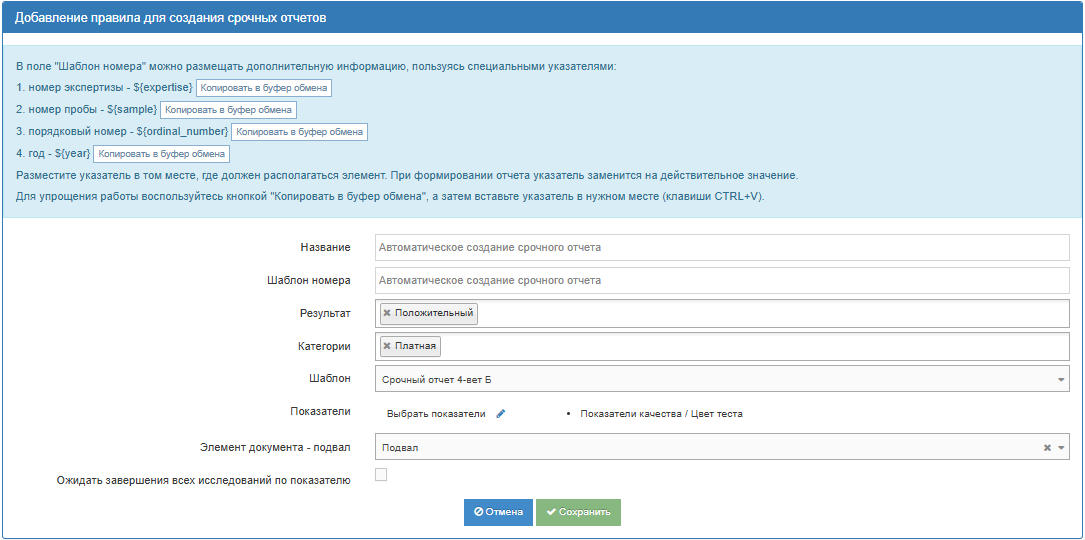Copy the ${expertise} pointer to clipboard
This screenshot has width=1085, height=540.
click(263, 88)
